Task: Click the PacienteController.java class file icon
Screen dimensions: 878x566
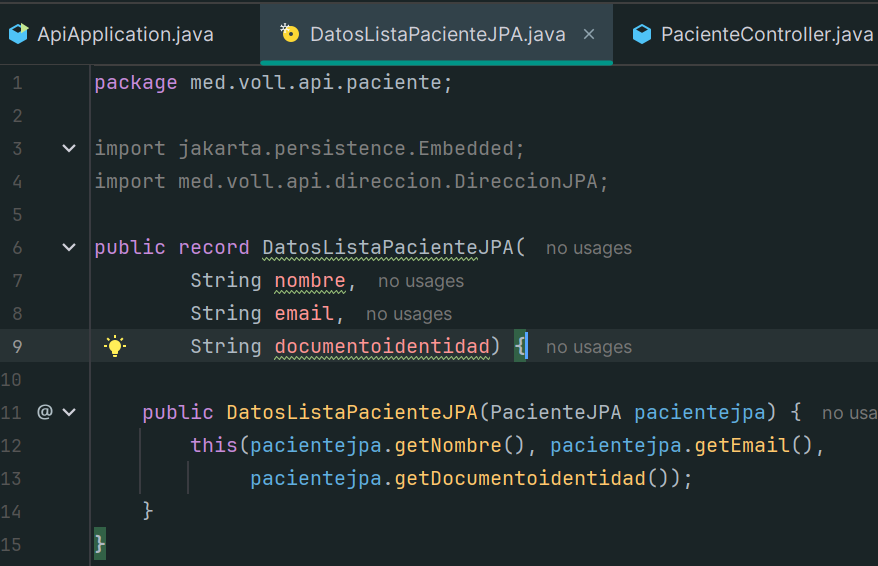Action: point(642,34)
